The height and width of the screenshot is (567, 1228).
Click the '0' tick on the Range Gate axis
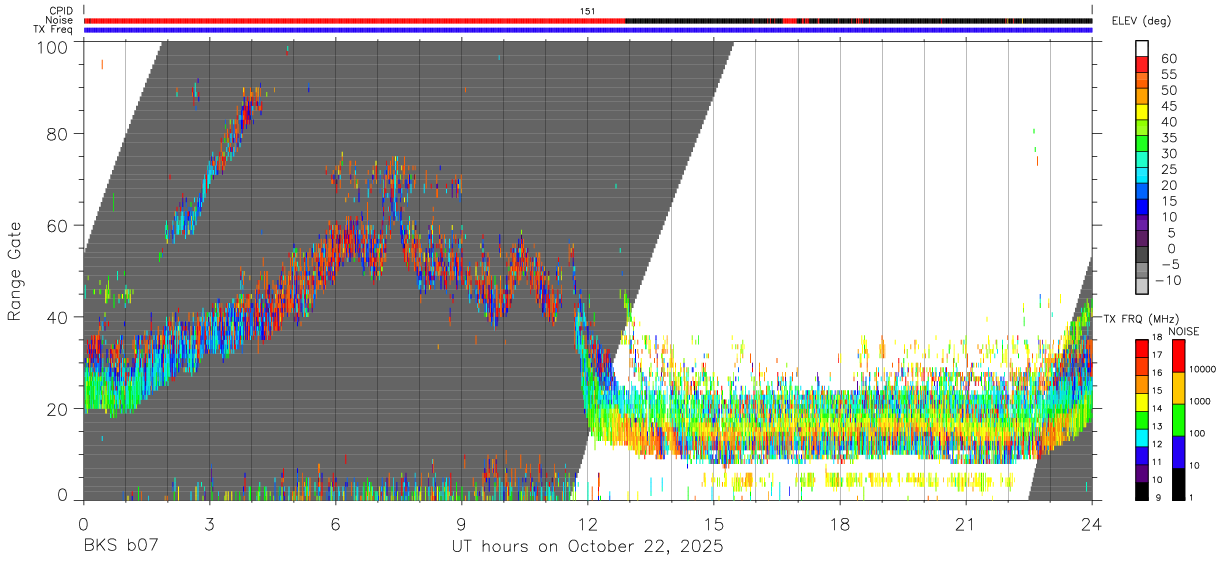pyautogui.click(x=63, y=496)
